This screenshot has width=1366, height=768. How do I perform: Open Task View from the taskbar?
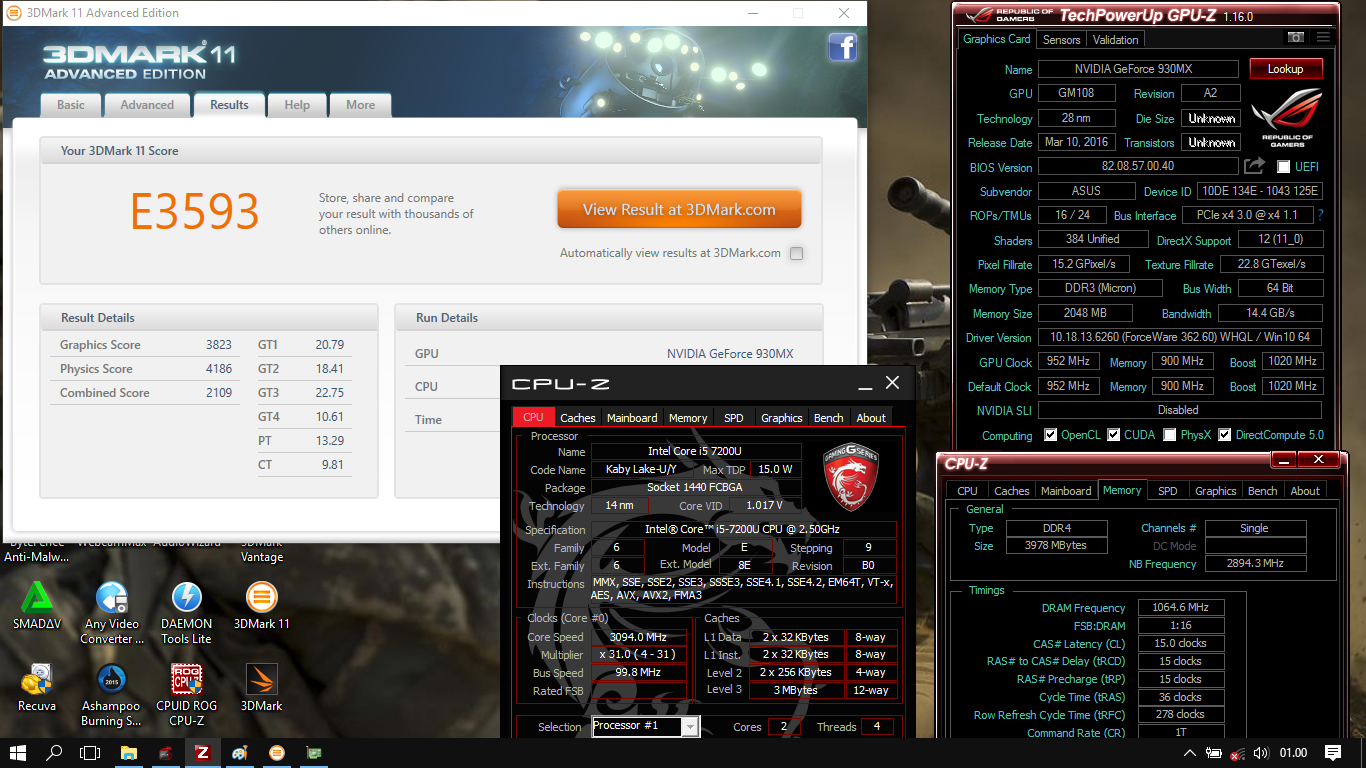point(91,752)
